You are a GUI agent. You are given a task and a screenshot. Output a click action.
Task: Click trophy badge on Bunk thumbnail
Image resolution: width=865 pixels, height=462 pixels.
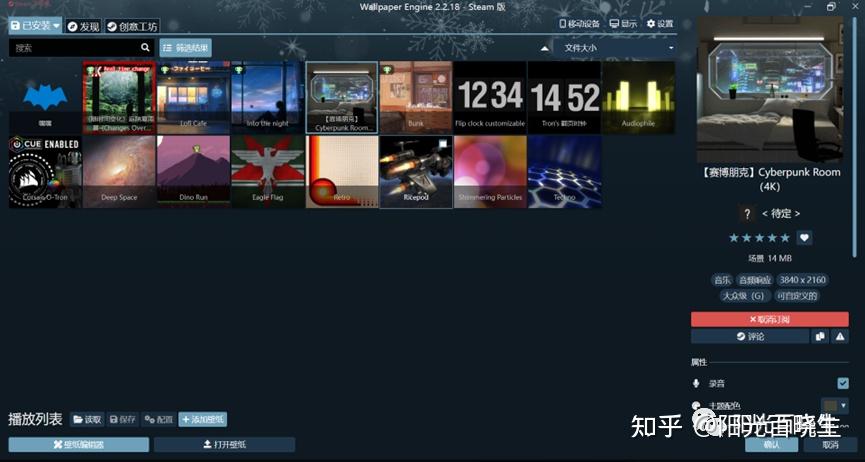coord(387,70)
